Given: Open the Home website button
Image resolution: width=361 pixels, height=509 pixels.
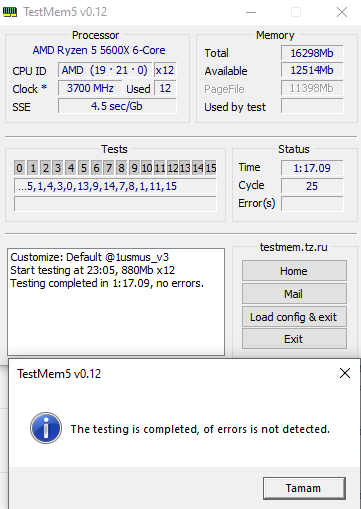Looking at the screenshot, I should 294,271.
